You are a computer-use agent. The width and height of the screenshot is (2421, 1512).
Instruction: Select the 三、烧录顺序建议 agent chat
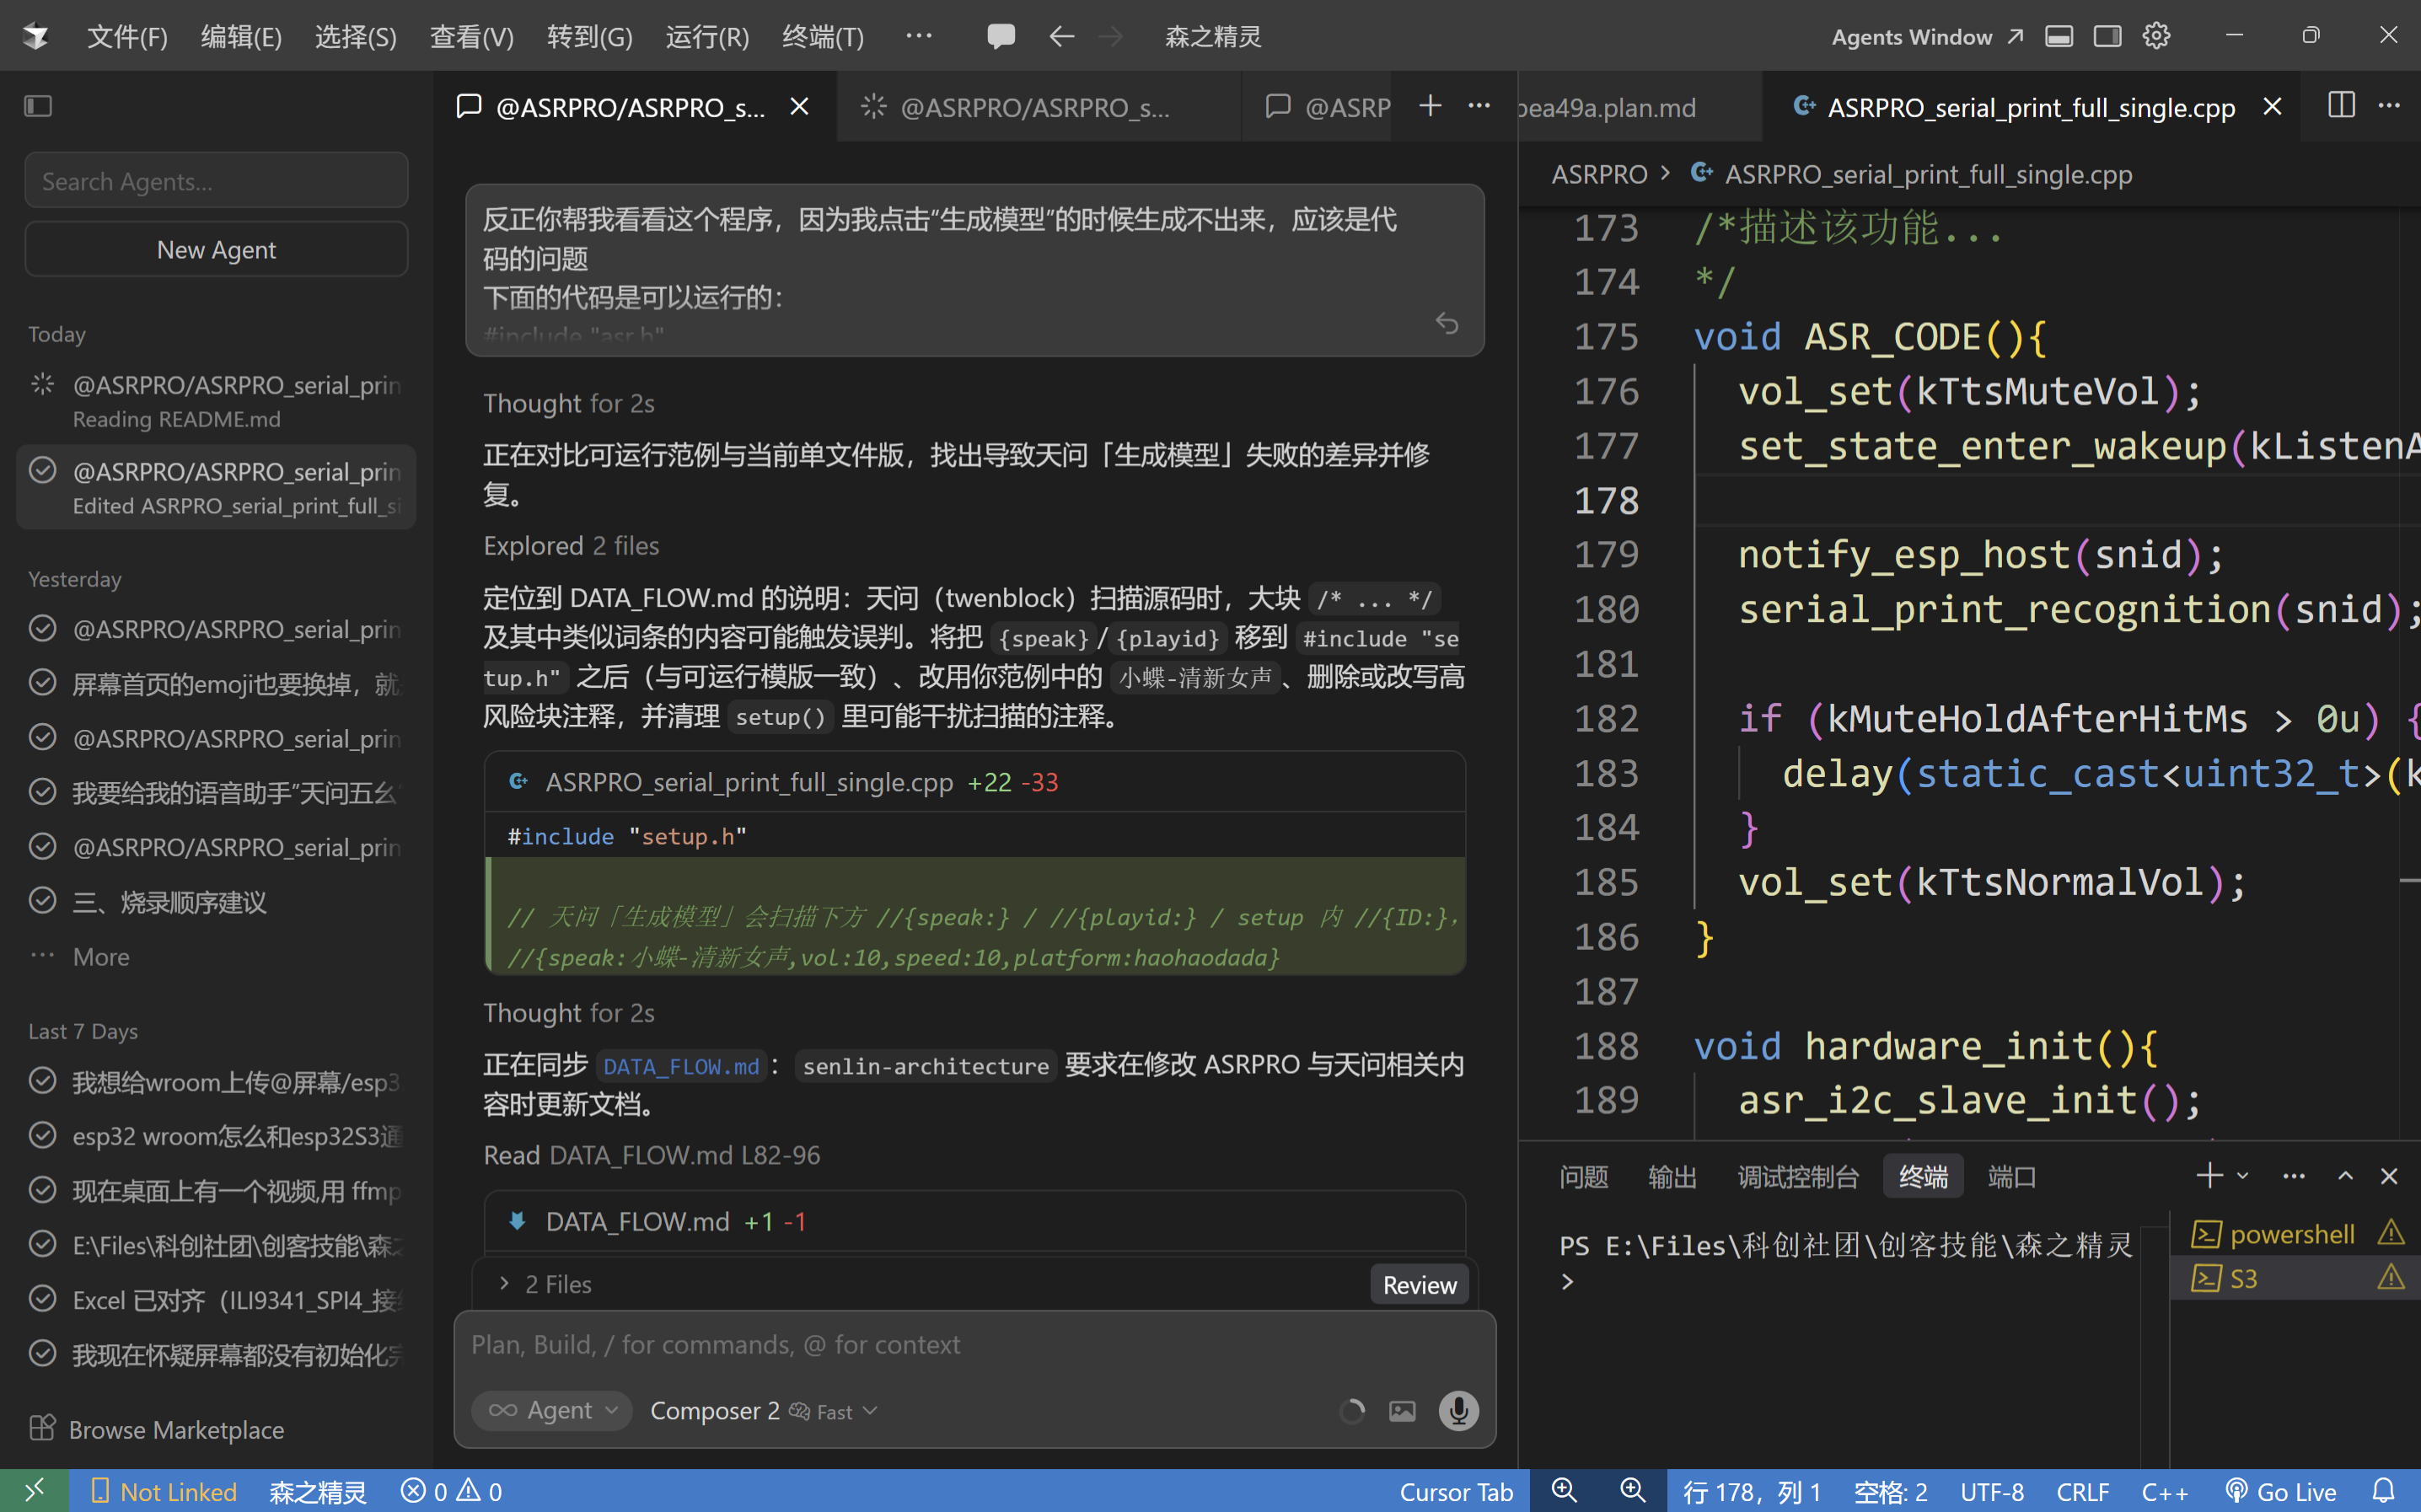click(216, 902)
